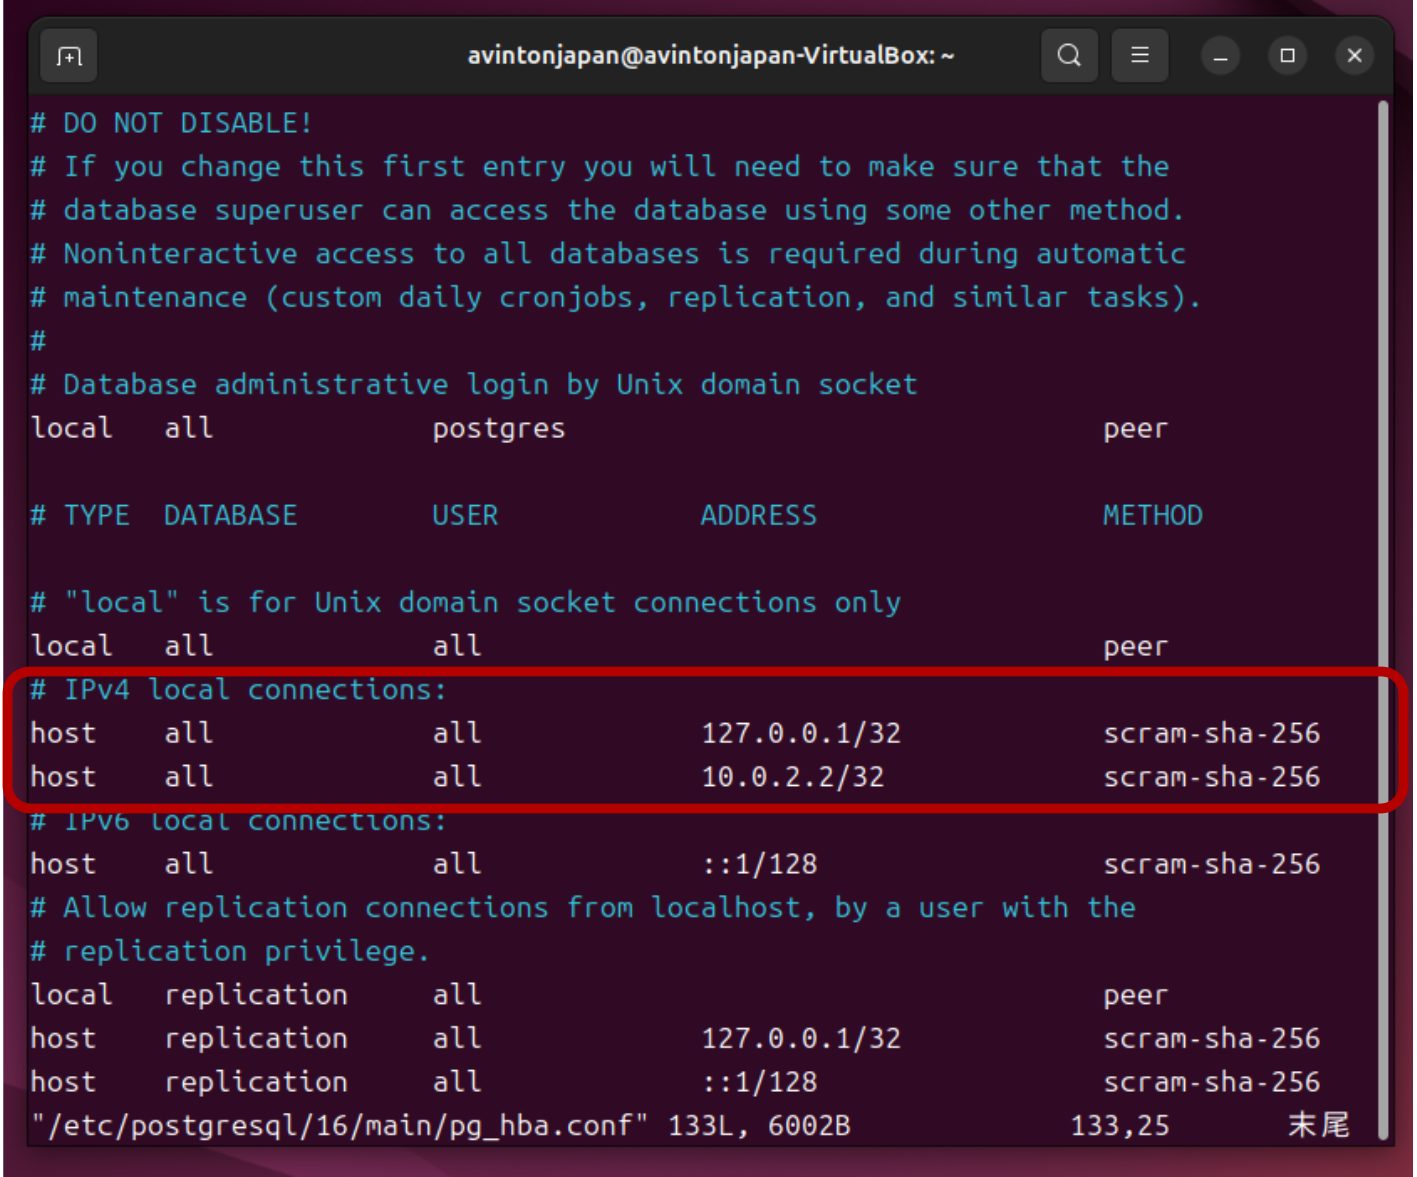
Task: Minimize the terminal window
Action: coord(1220,56)
